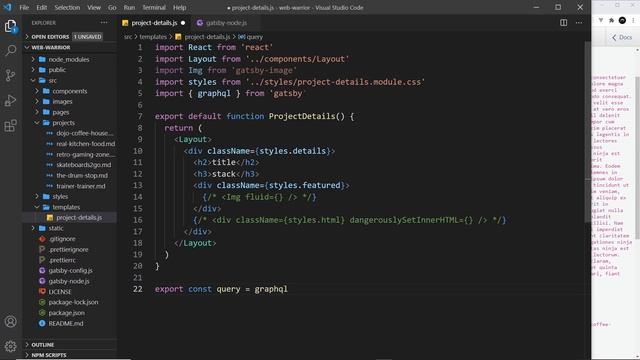Click the Split Editor Right icon
640x360 pixels.
click(x=563, y=23)
